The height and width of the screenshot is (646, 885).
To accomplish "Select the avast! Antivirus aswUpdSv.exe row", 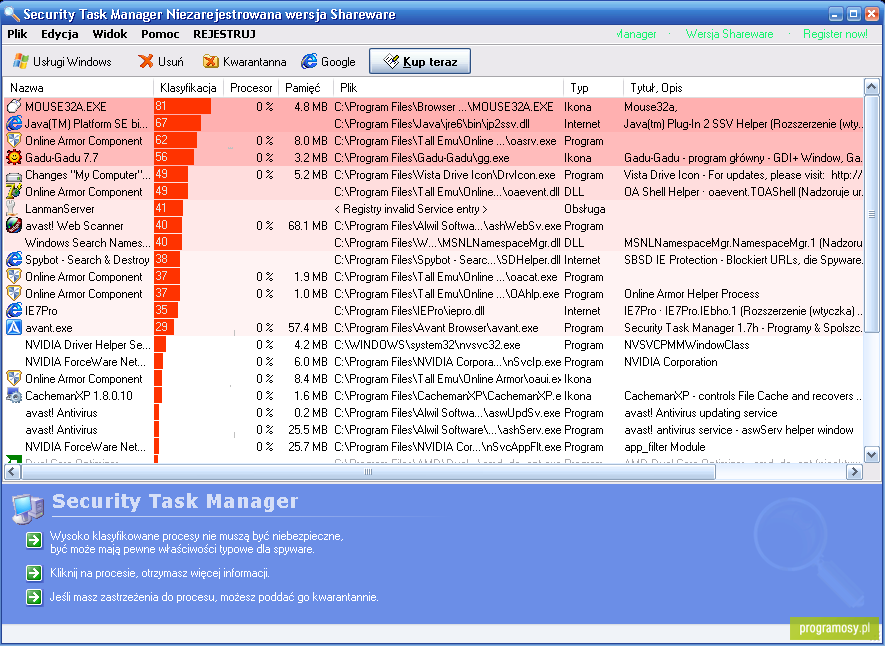I will [433, 412].
